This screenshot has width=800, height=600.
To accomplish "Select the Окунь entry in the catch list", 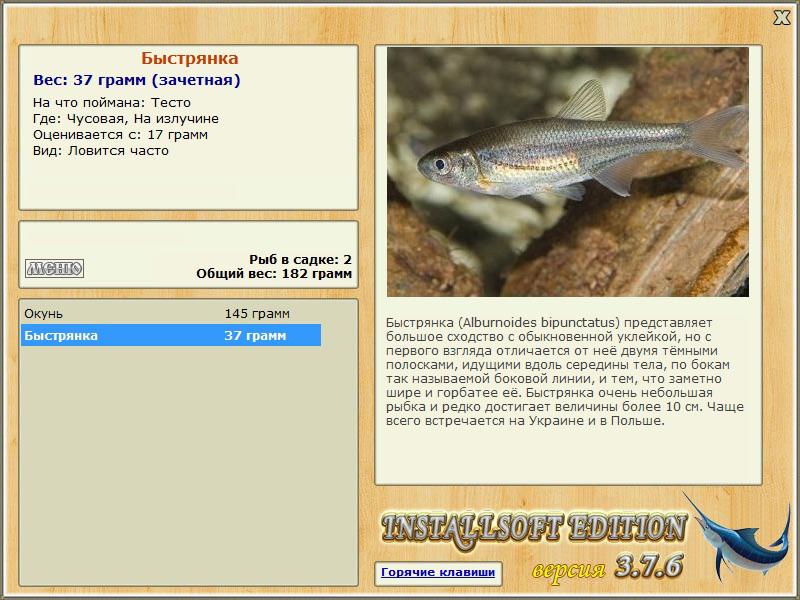I will click(x=171, y=313).
